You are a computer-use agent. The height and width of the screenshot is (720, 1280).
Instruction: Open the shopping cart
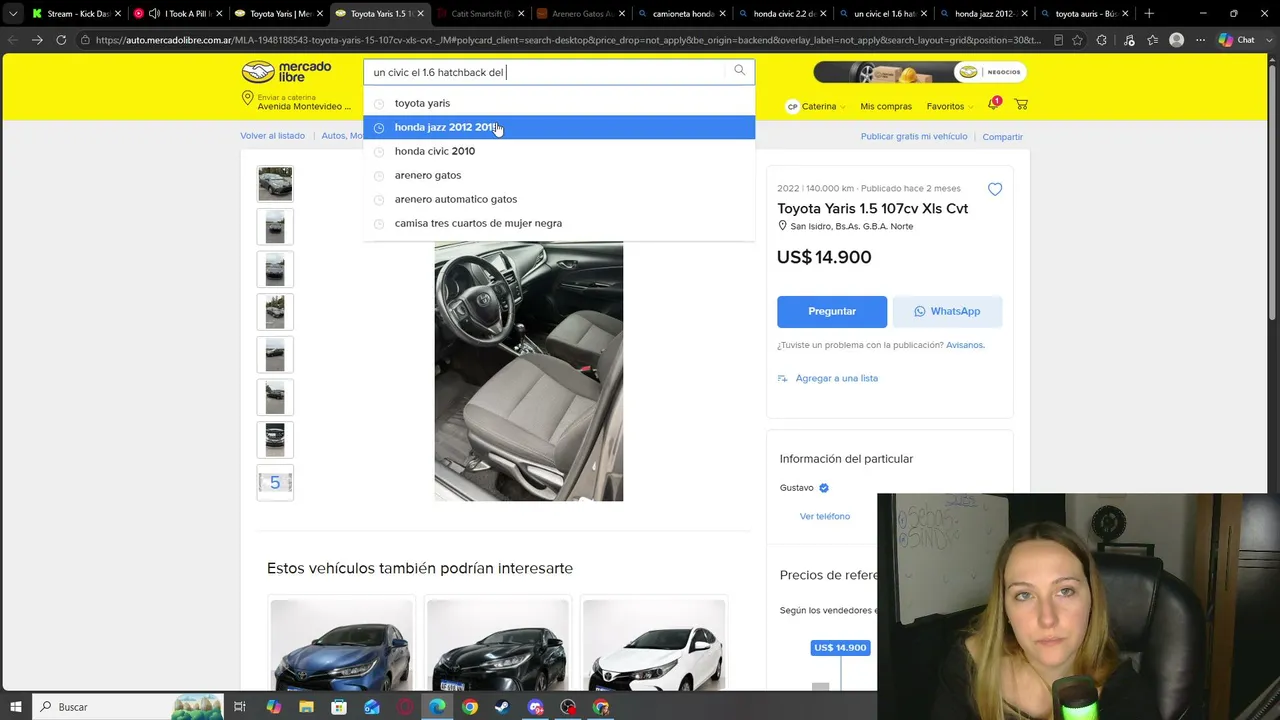pyautogui.click(x=1021, y=105)
